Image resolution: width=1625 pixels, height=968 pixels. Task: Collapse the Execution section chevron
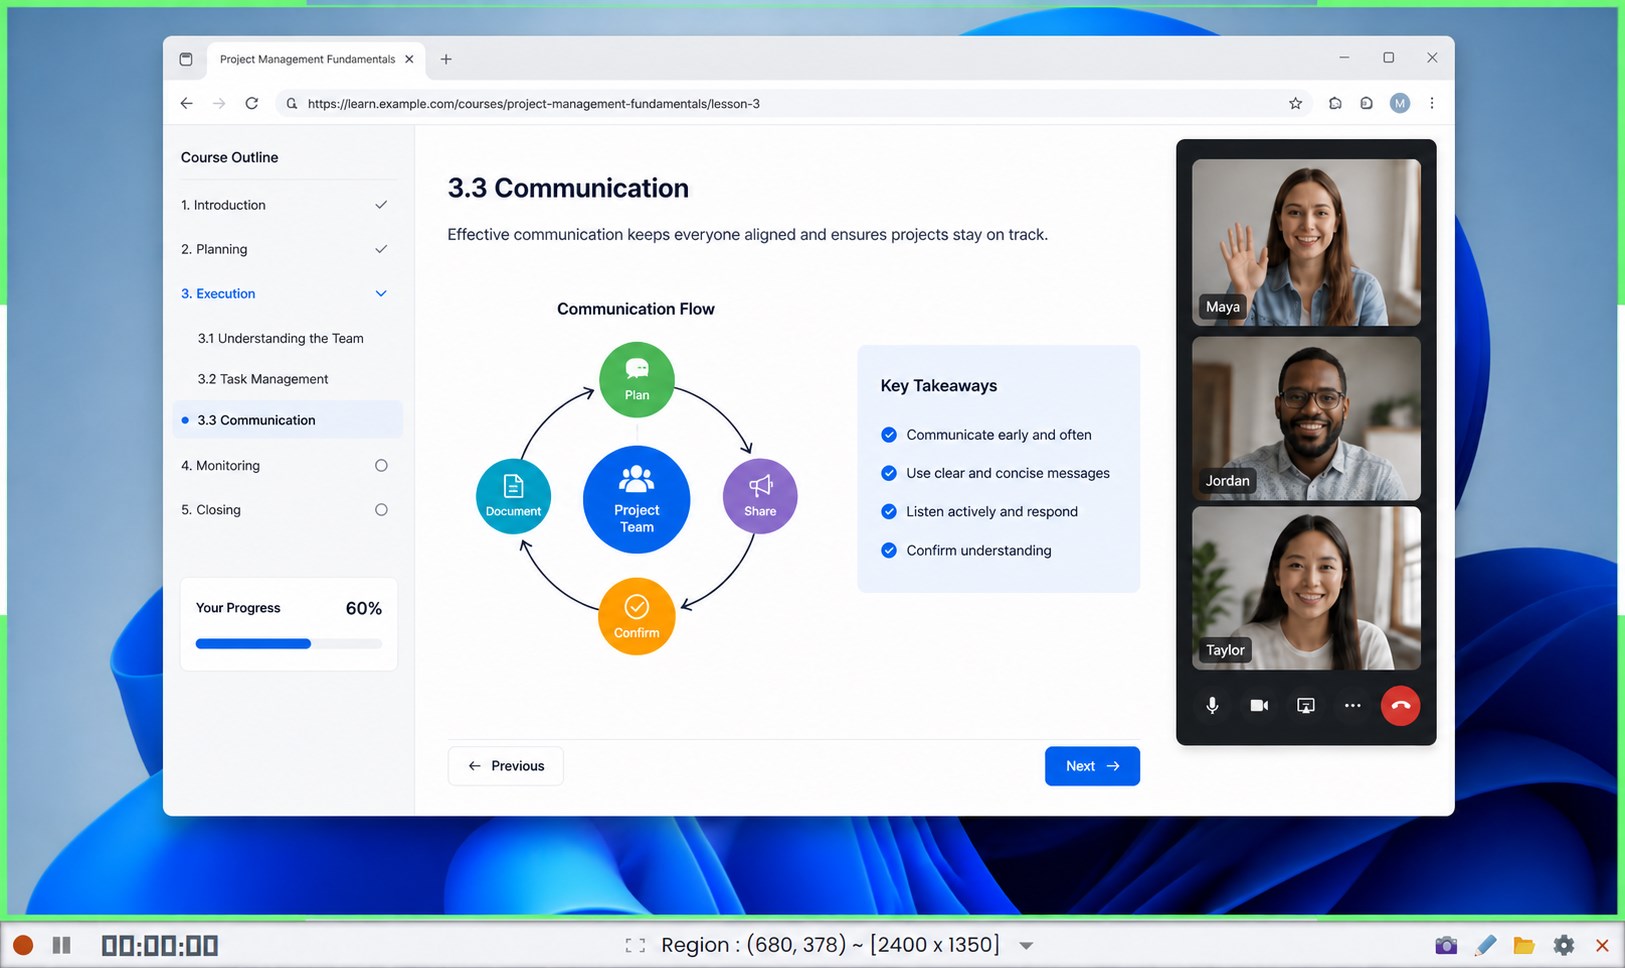point(381,294)
